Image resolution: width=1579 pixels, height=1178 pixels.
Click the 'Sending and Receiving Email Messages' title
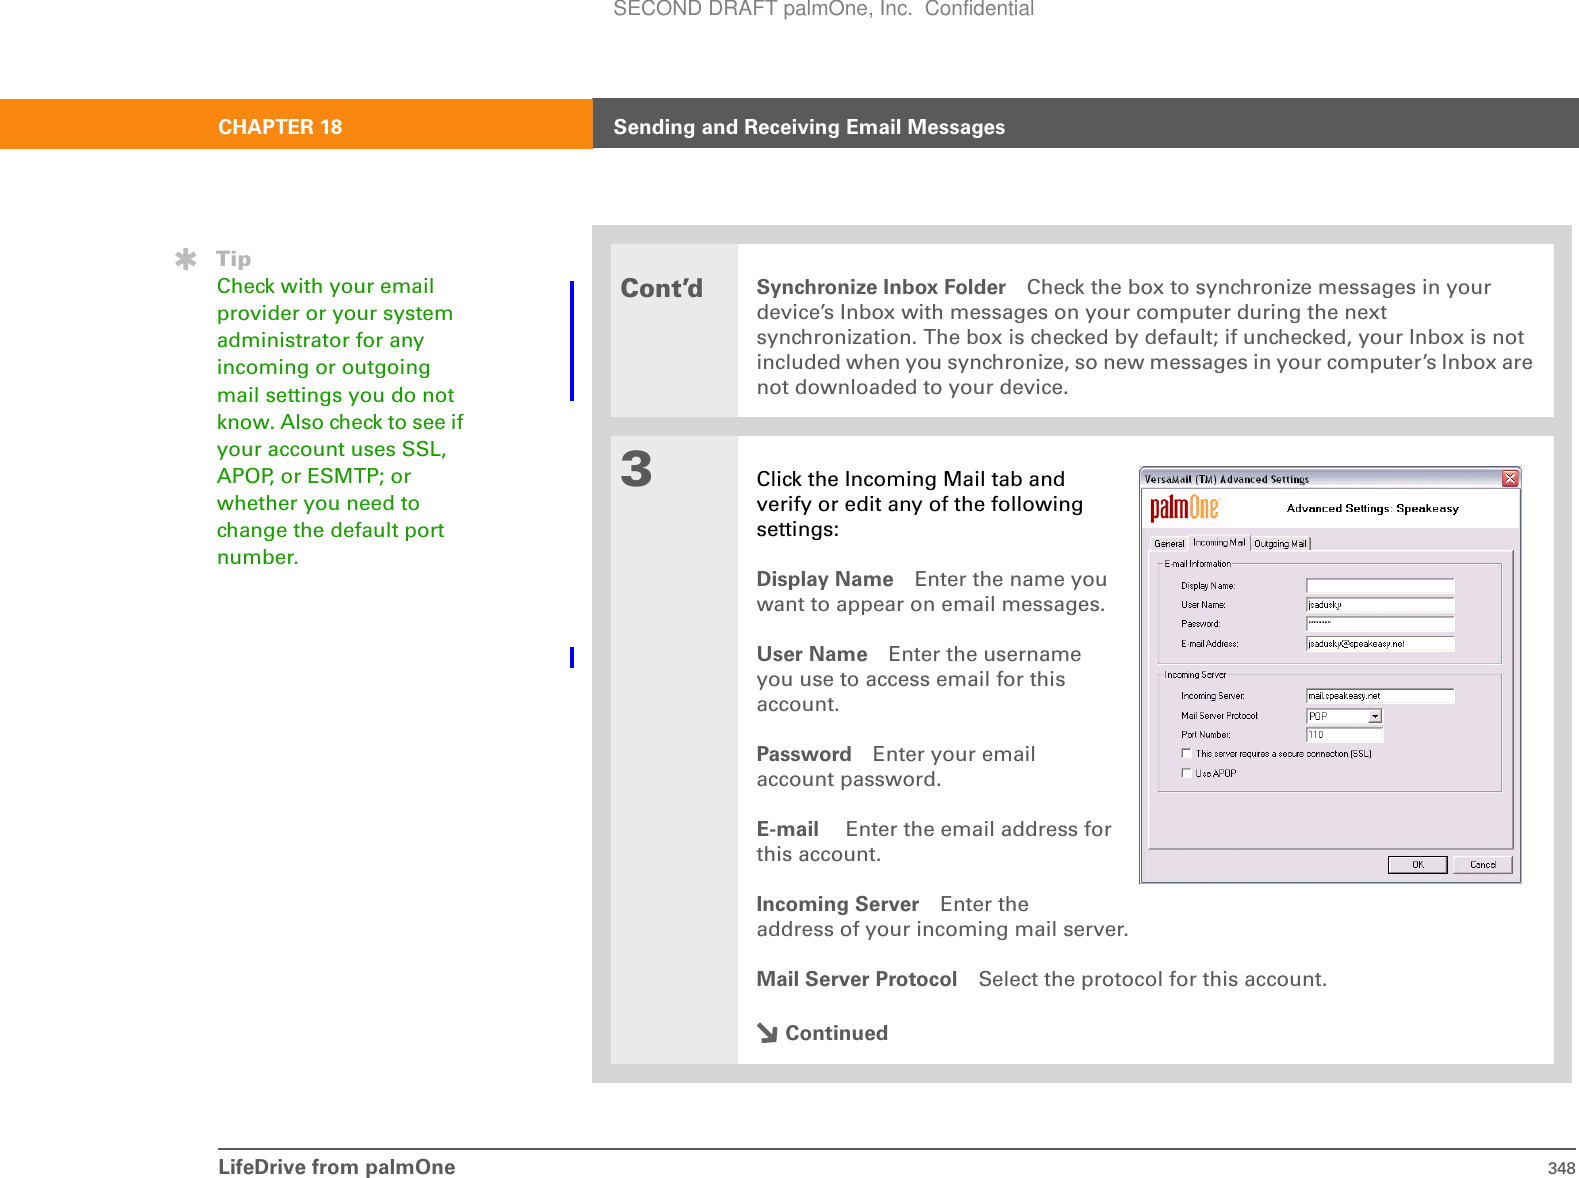pos(809,127)
